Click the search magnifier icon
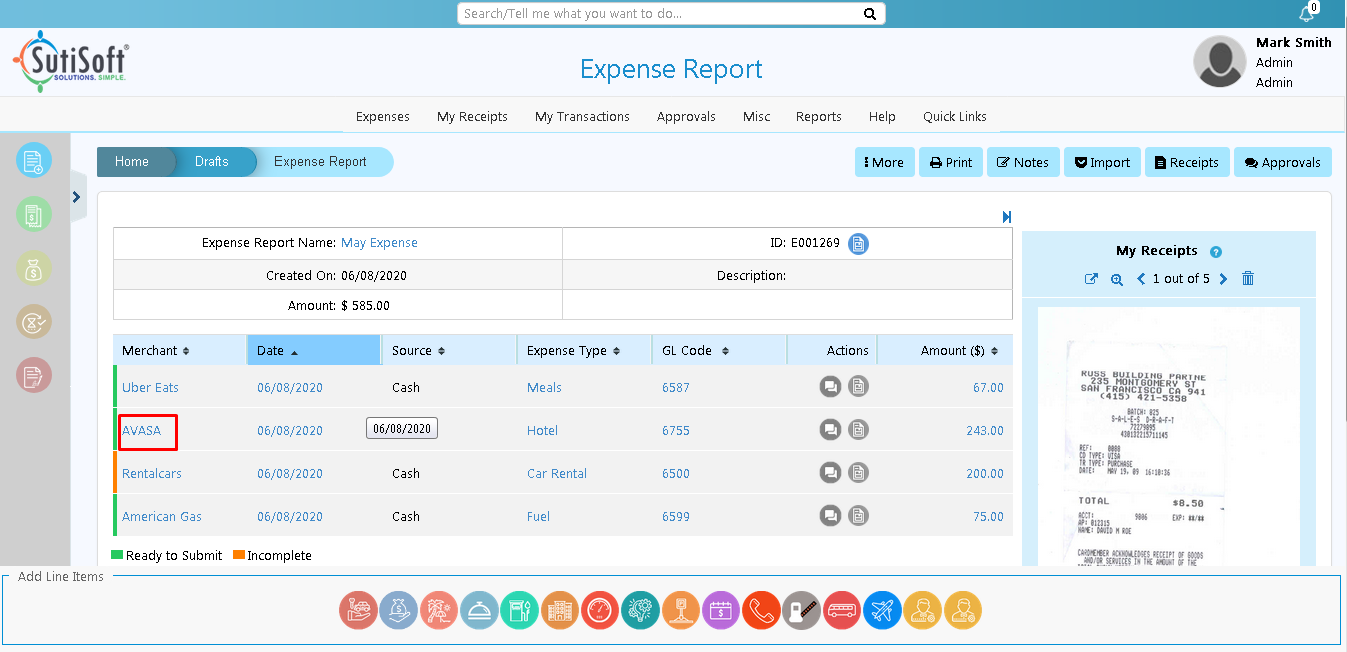The width and height of the screenshot is (1347, 652). coord(870,14)
